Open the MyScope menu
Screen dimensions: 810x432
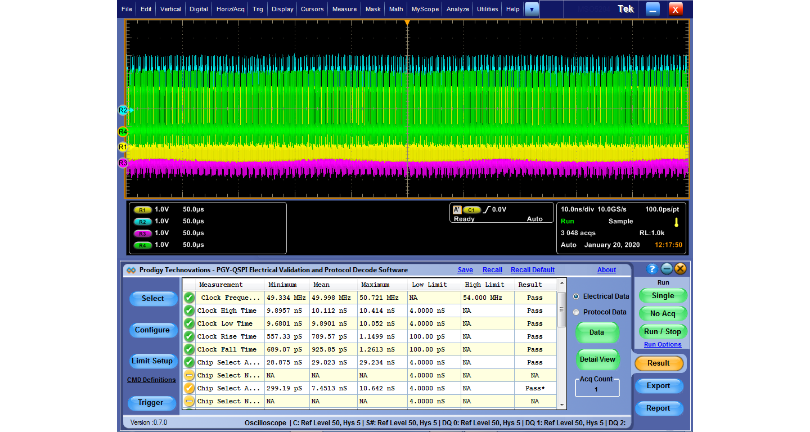[x=425, y=9]
